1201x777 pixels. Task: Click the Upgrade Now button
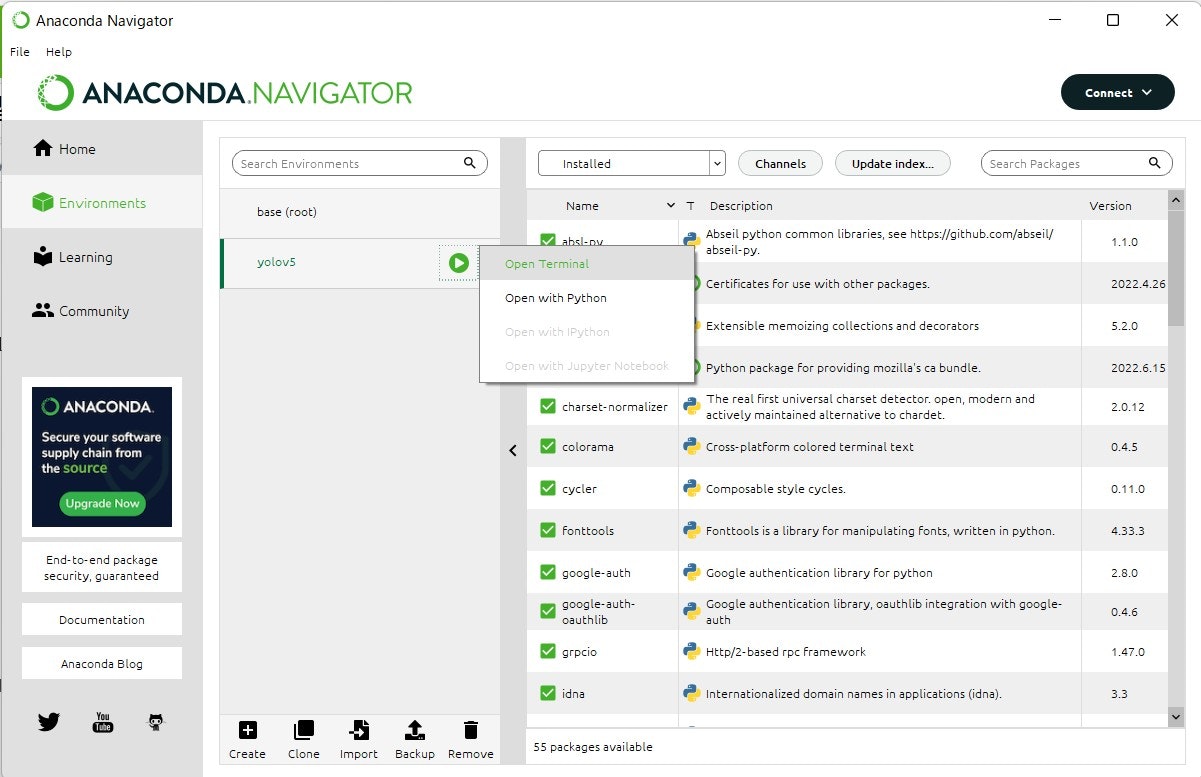click(102, 503)
